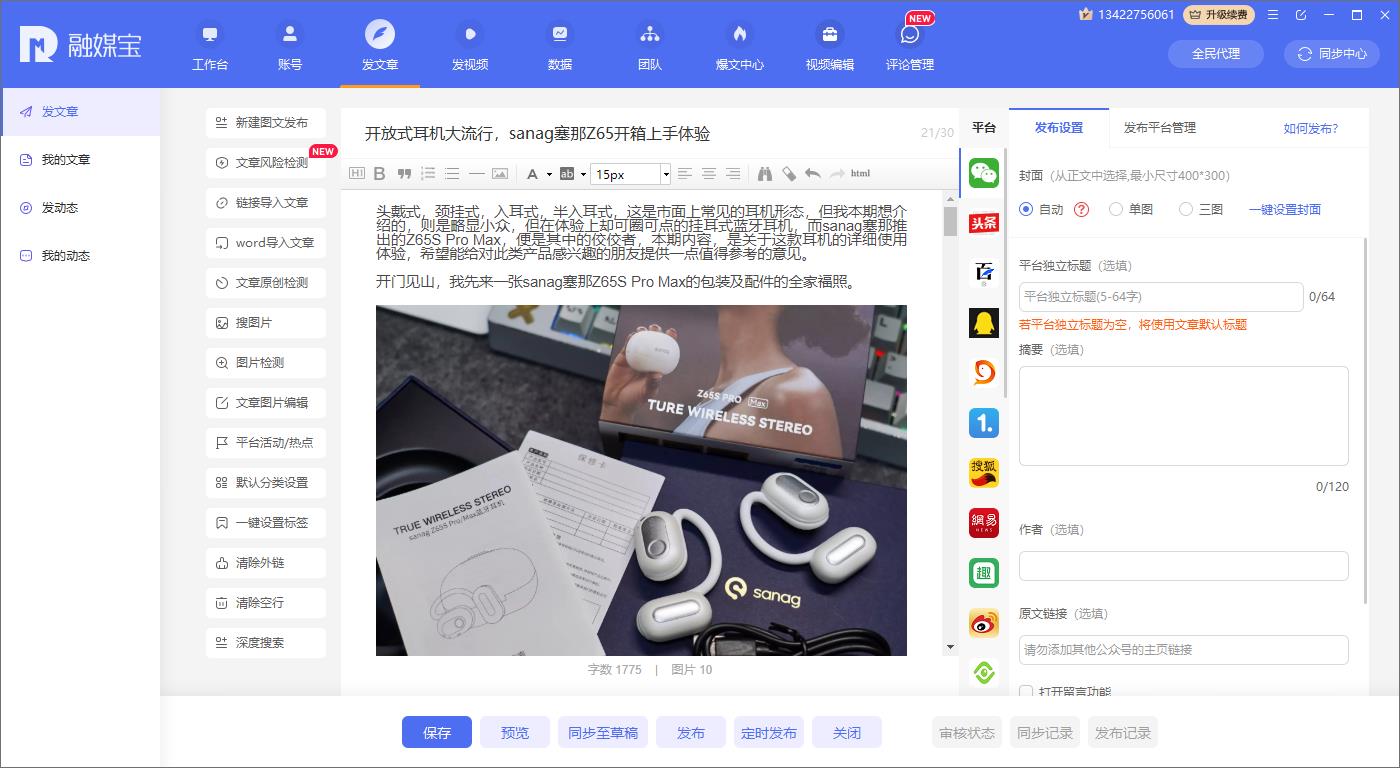The width and height of the screenshot is (1400, 768).
Task: Select the Toutiao (头条) platform icon
Action: tap(984, 222)
